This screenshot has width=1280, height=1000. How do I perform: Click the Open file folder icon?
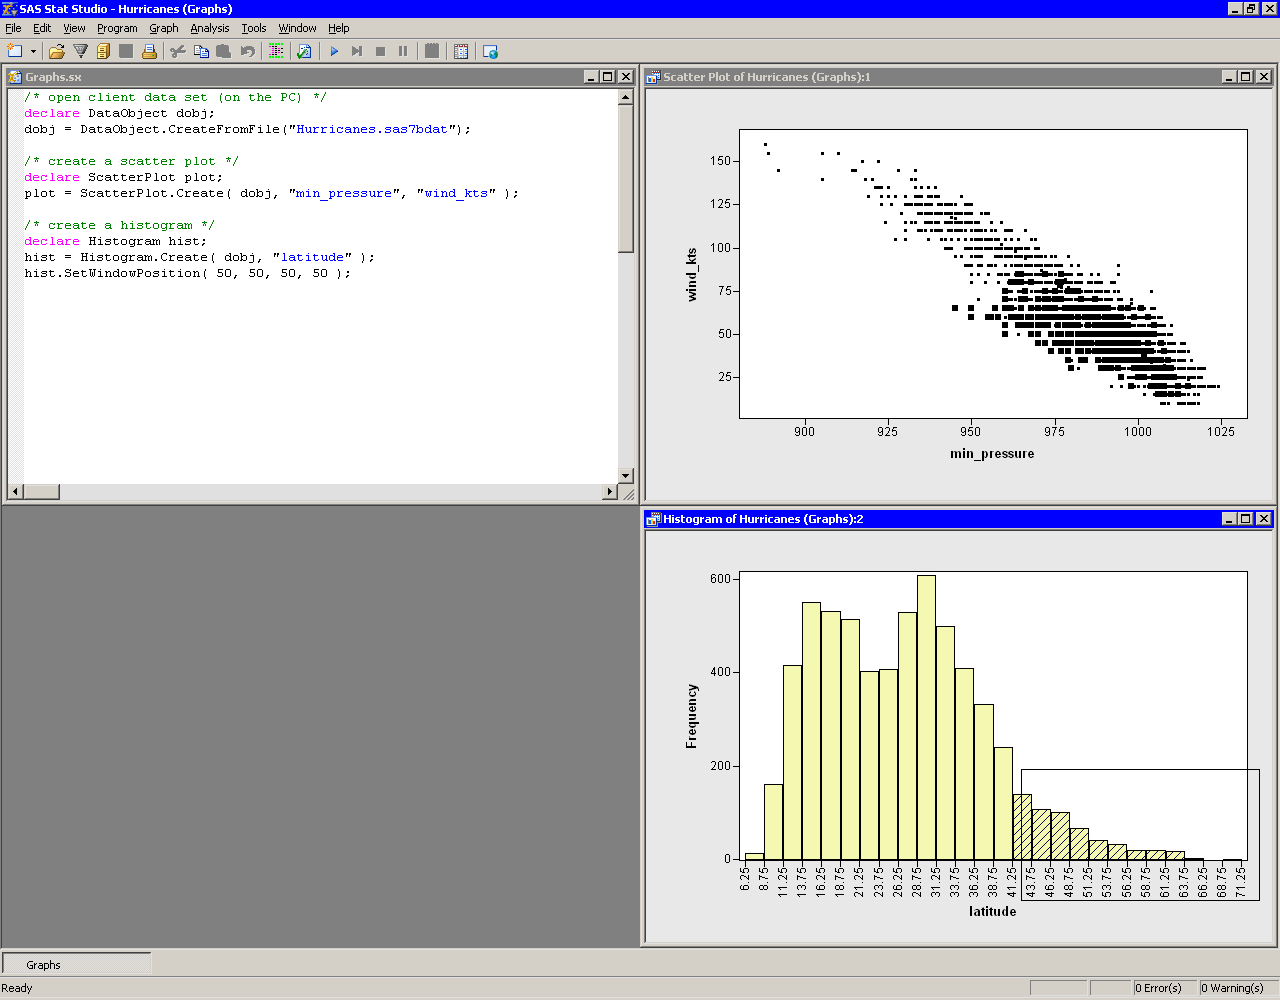(x=56, y=51)
